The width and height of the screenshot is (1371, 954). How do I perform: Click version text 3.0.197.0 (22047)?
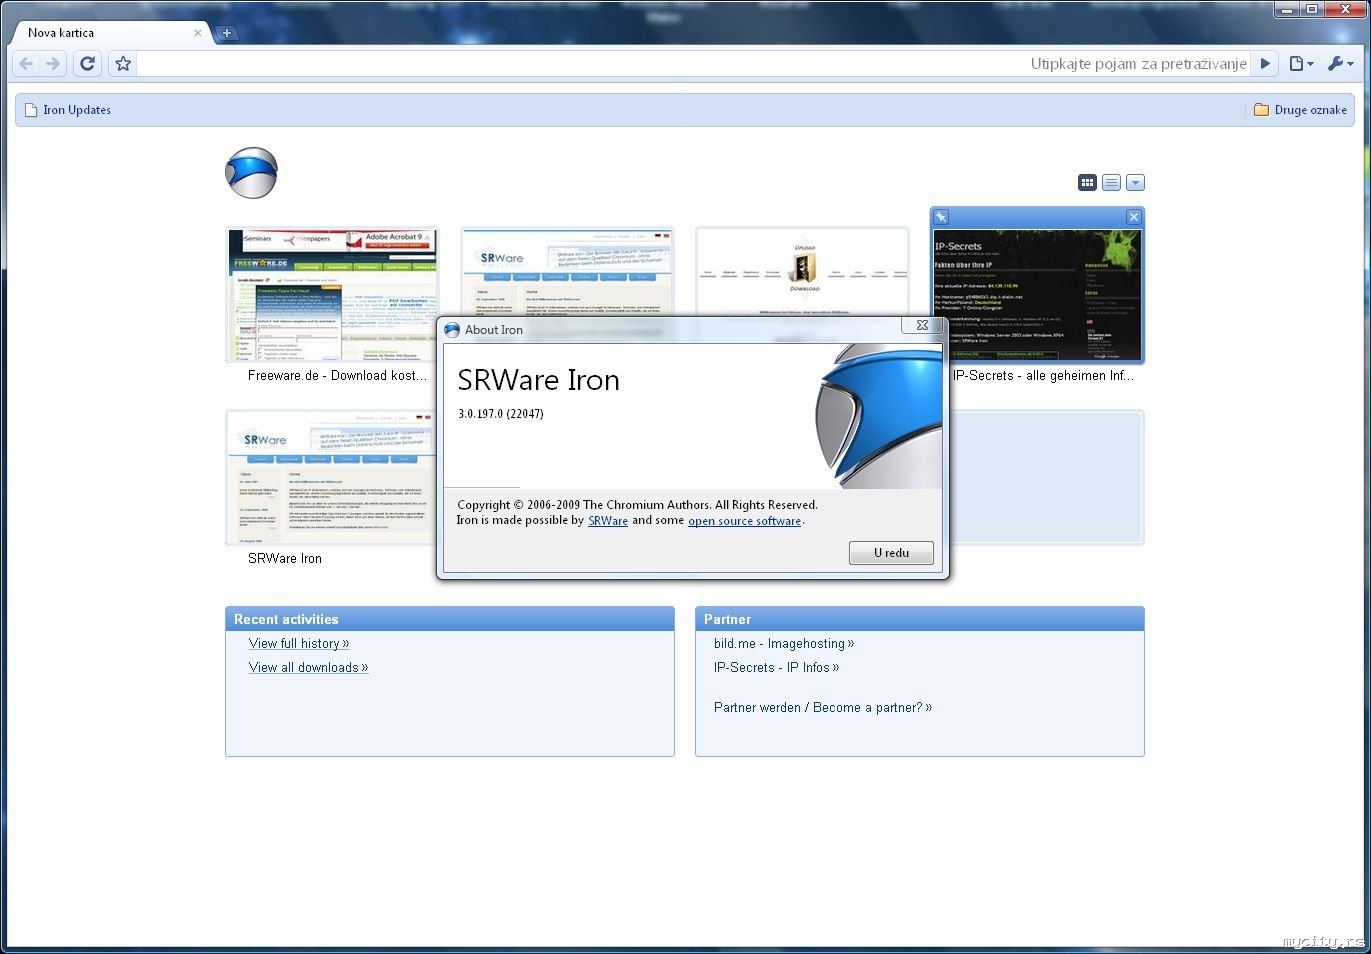501,414
